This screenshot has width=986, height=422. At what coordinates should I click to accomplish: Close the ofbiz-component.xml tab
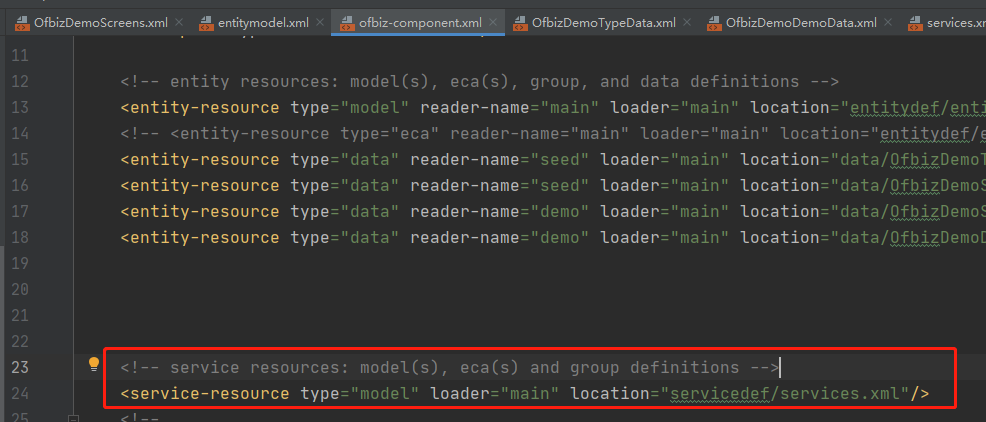(494, 22)
